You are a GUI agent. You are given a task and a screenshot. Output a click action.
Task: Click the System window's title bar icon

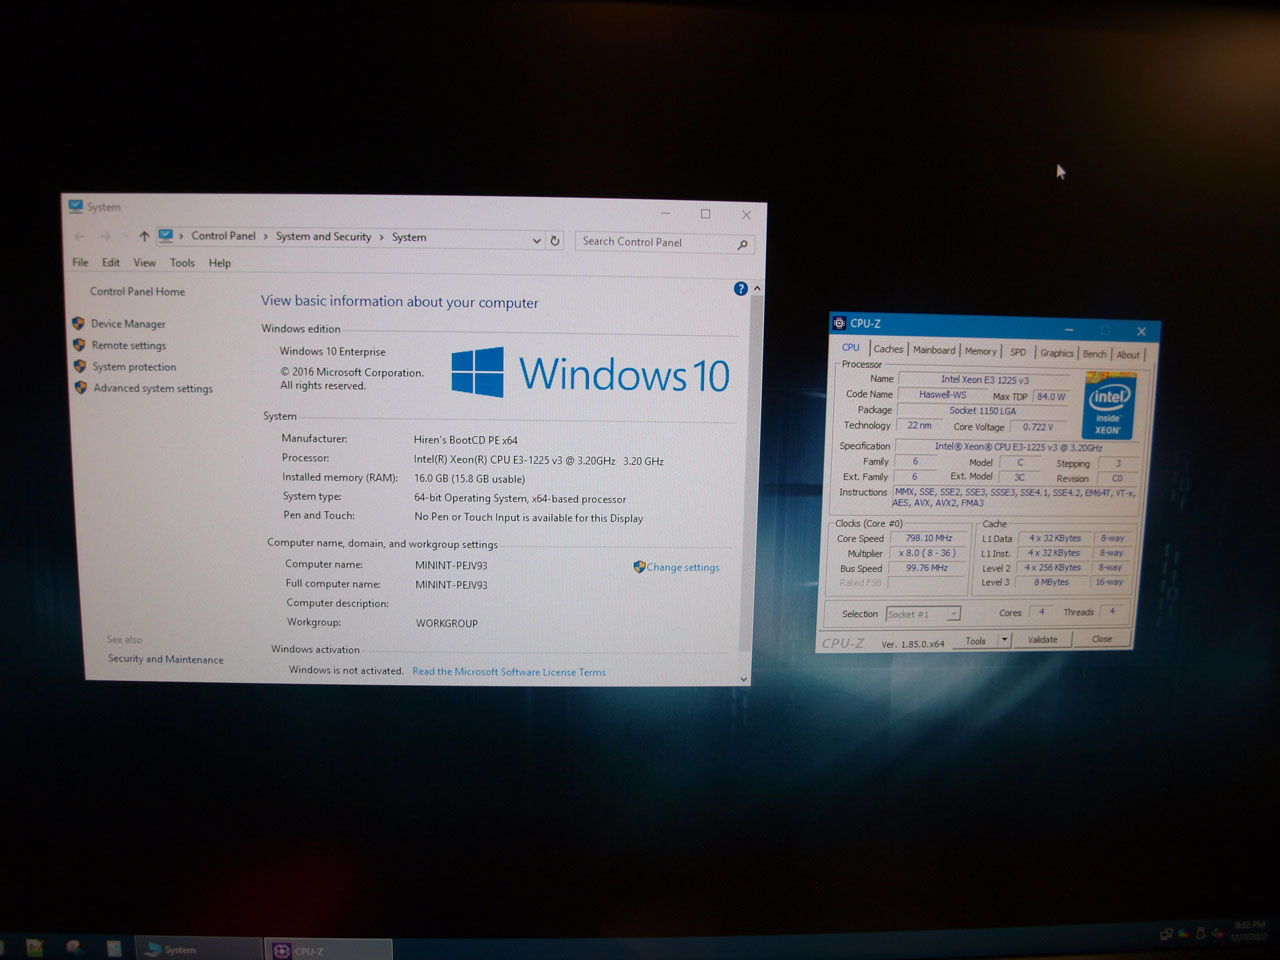pyautogui.click(x=75, y=206)
